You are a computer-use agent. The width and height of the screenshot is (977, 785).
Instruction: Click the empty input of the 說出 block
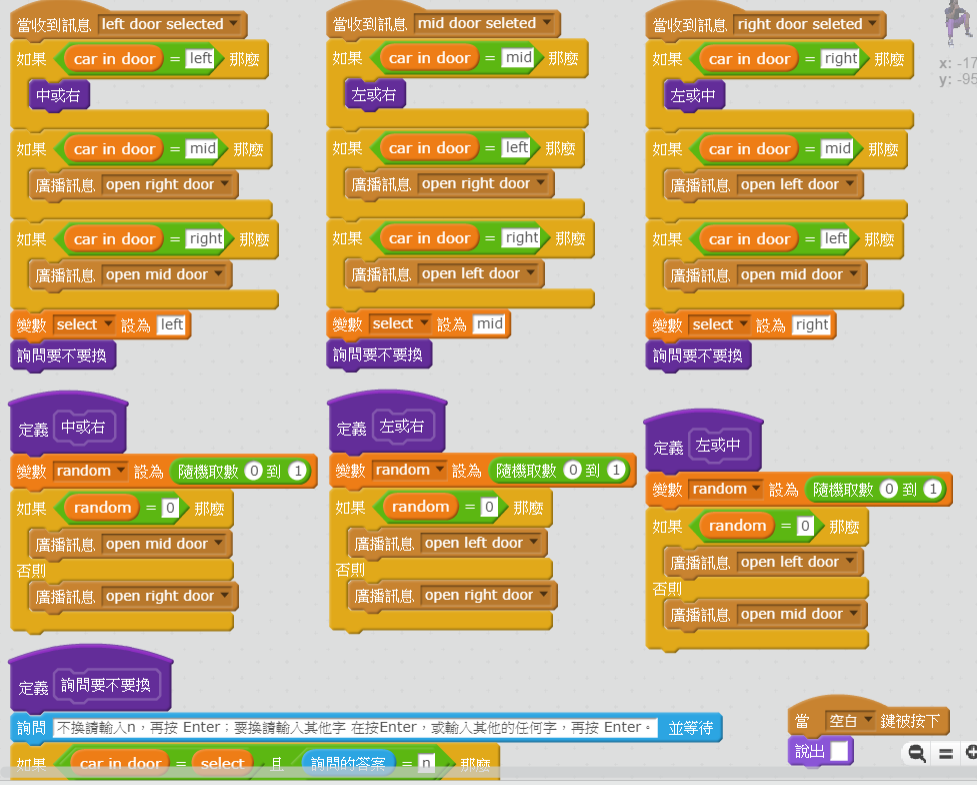coord(840,751)
